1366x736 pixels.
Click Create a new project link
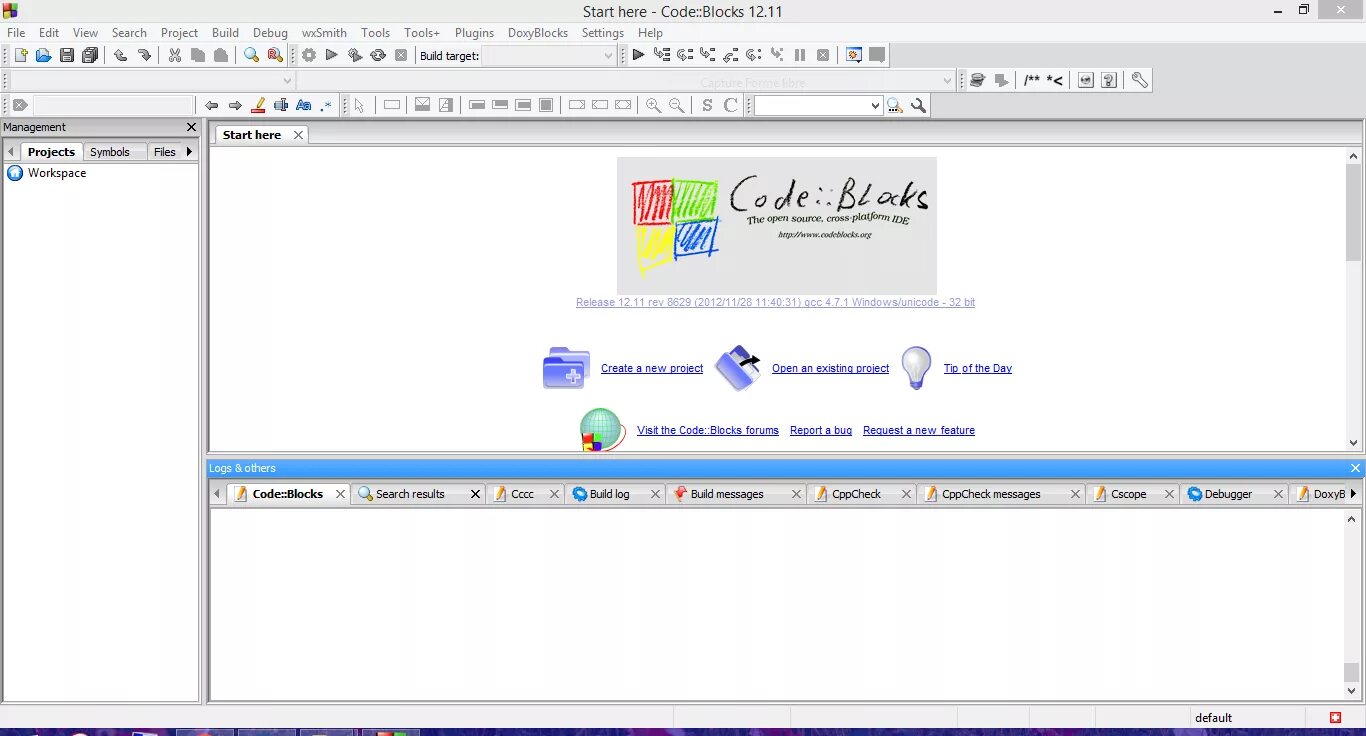coord(652,368)
